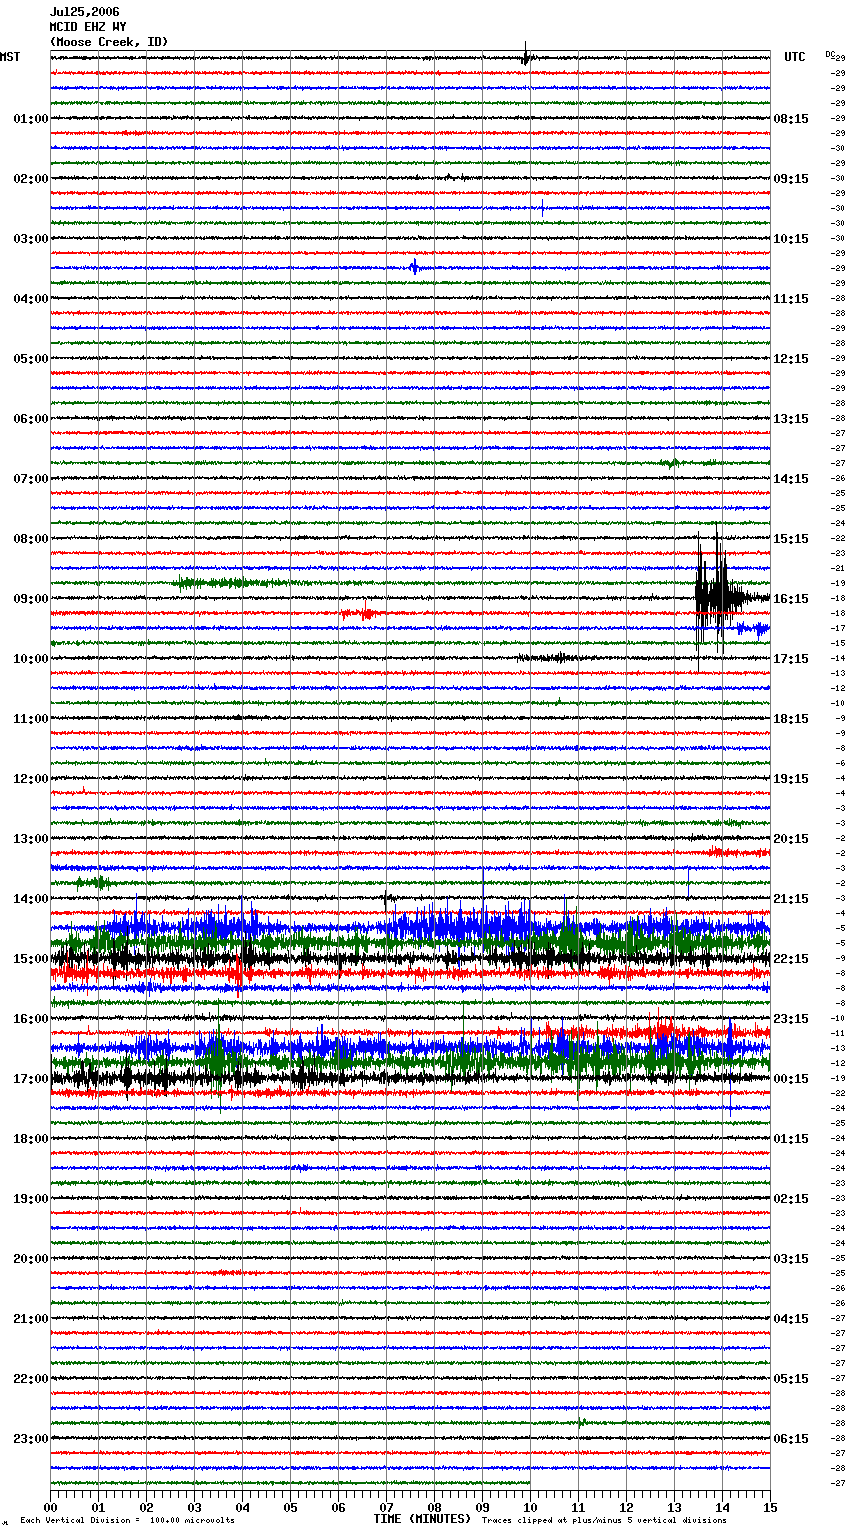Click the 09:15 UTC time label

[791, 179]
